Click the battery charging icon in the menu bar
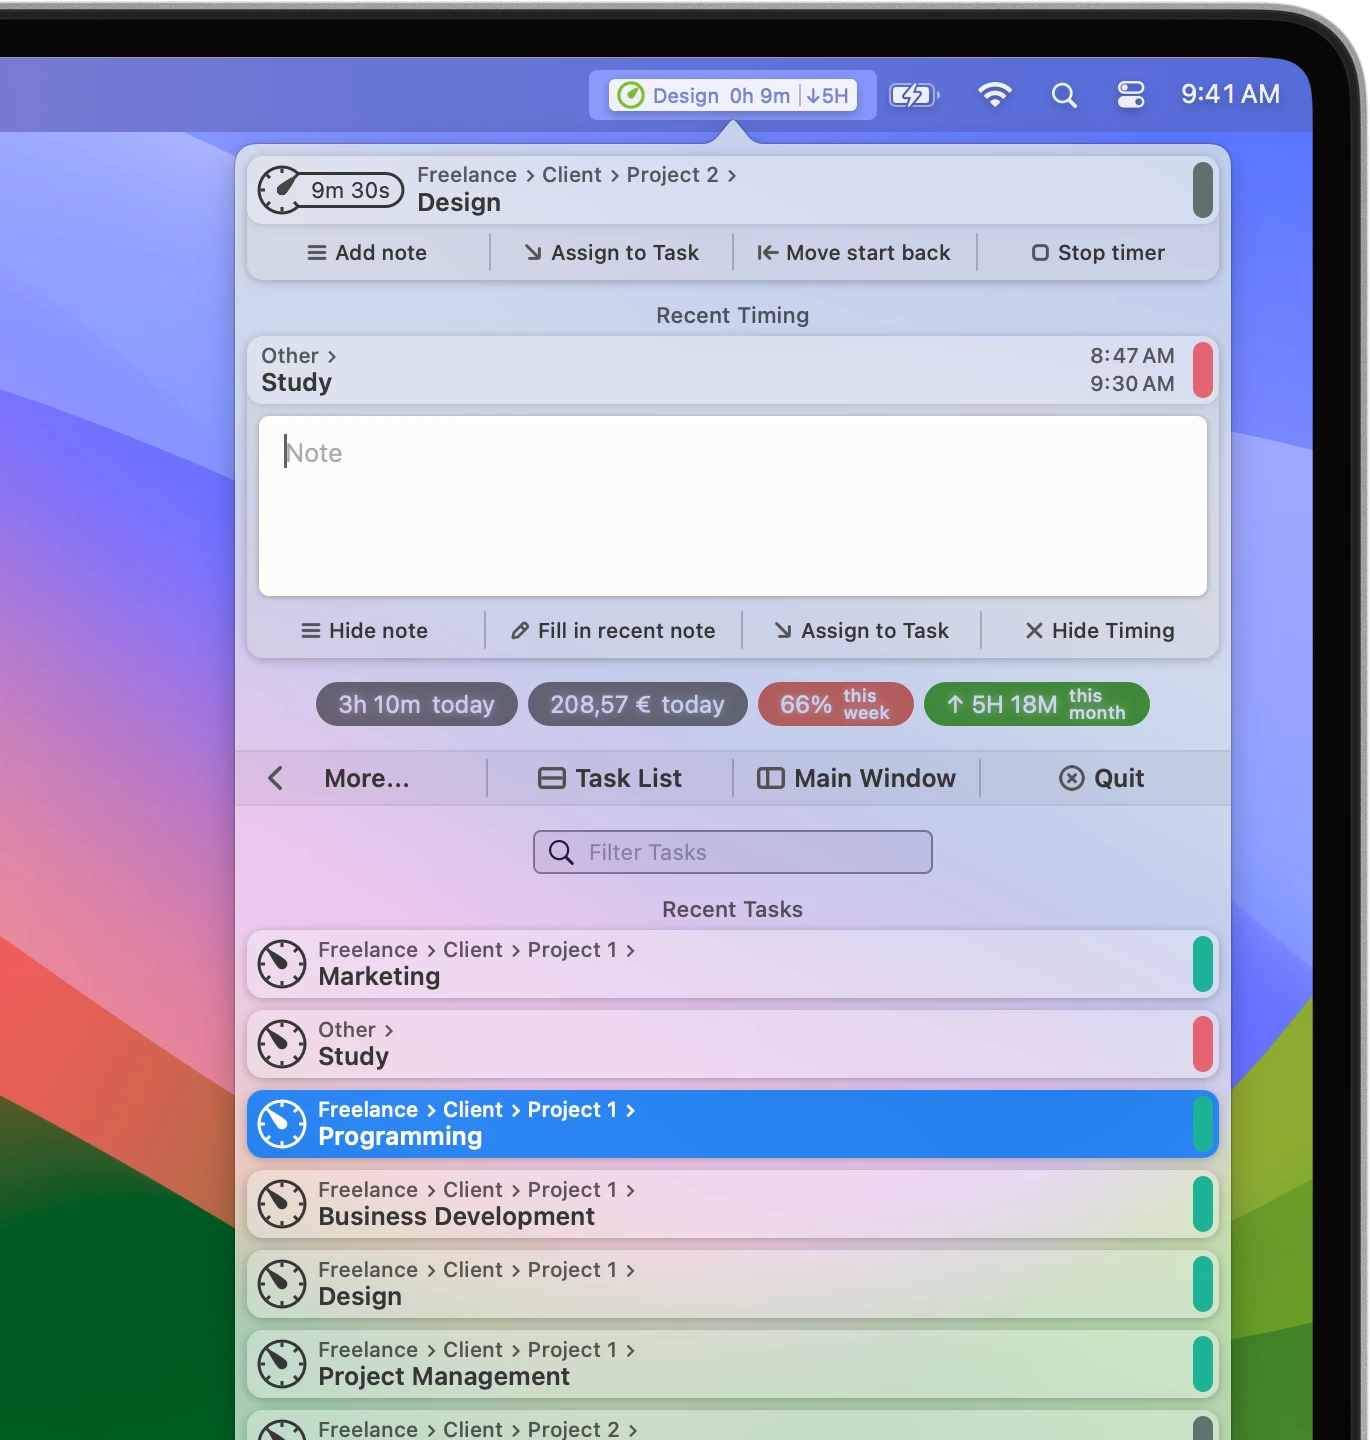 (913, 95)
